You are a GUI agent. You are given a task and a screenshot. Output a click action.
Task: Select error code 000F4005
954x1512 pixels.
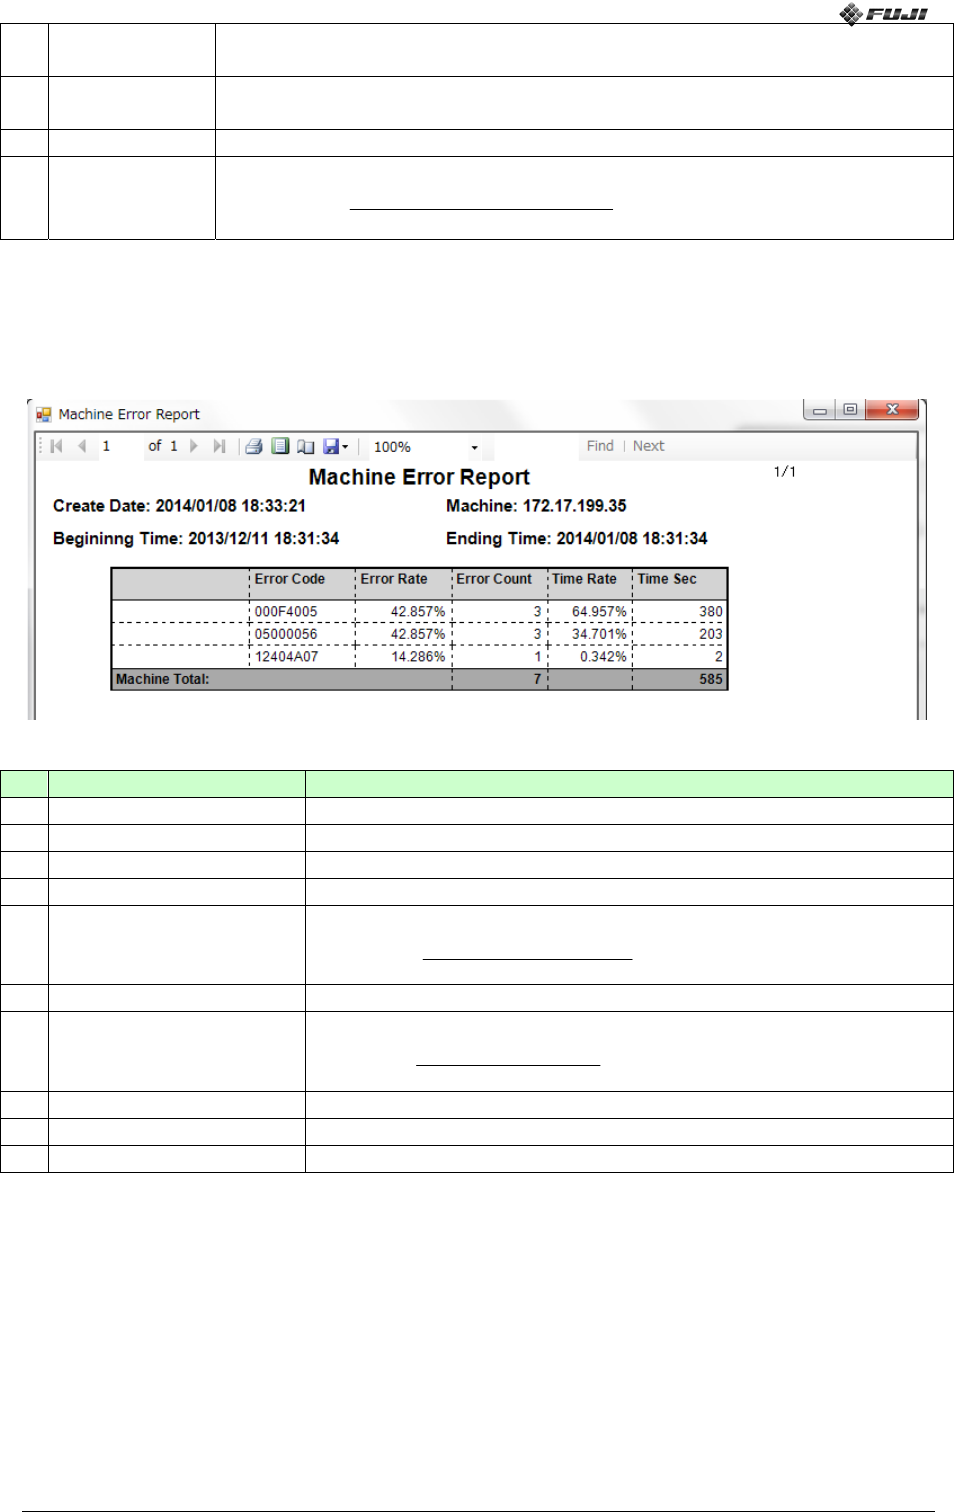pos(286,611)
